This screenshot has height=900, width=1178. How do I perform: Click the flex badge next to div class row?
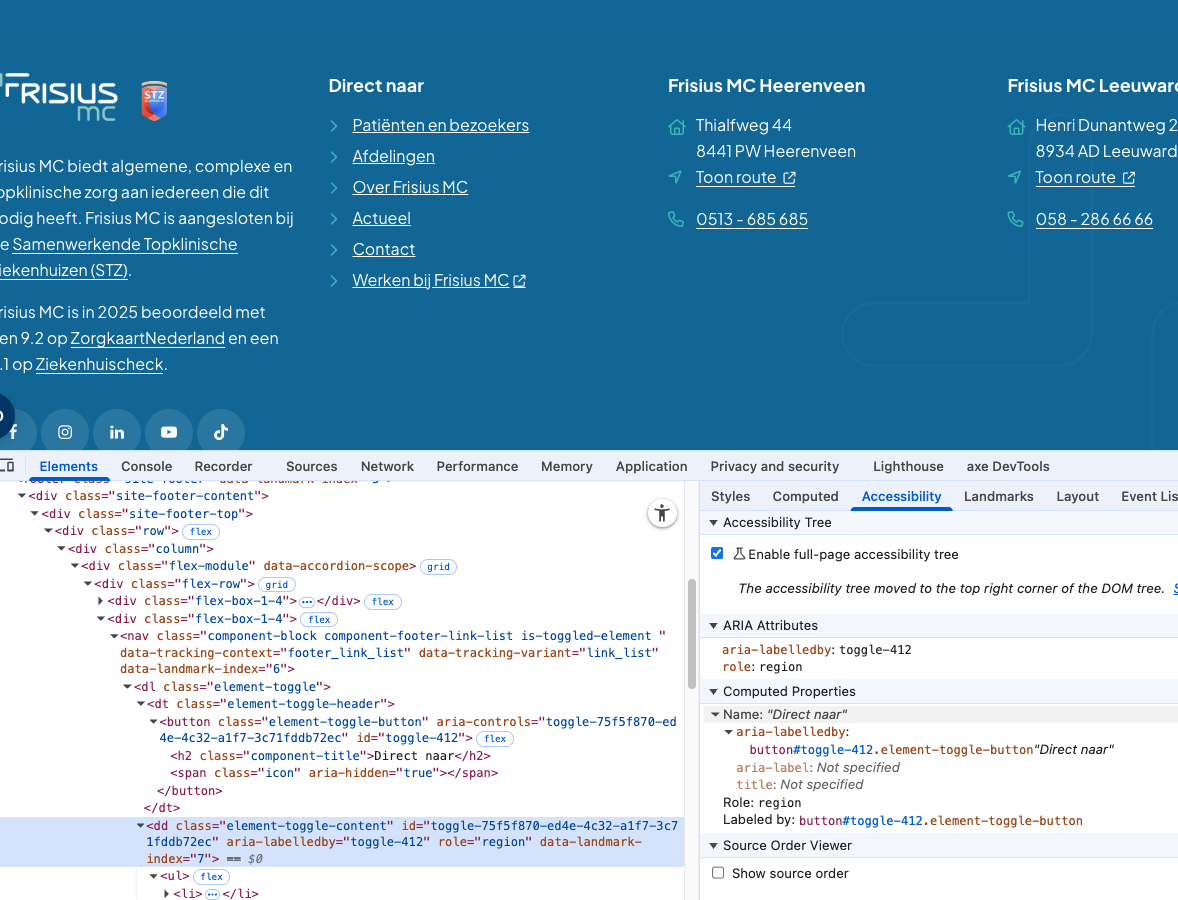(x=201, y=531)
